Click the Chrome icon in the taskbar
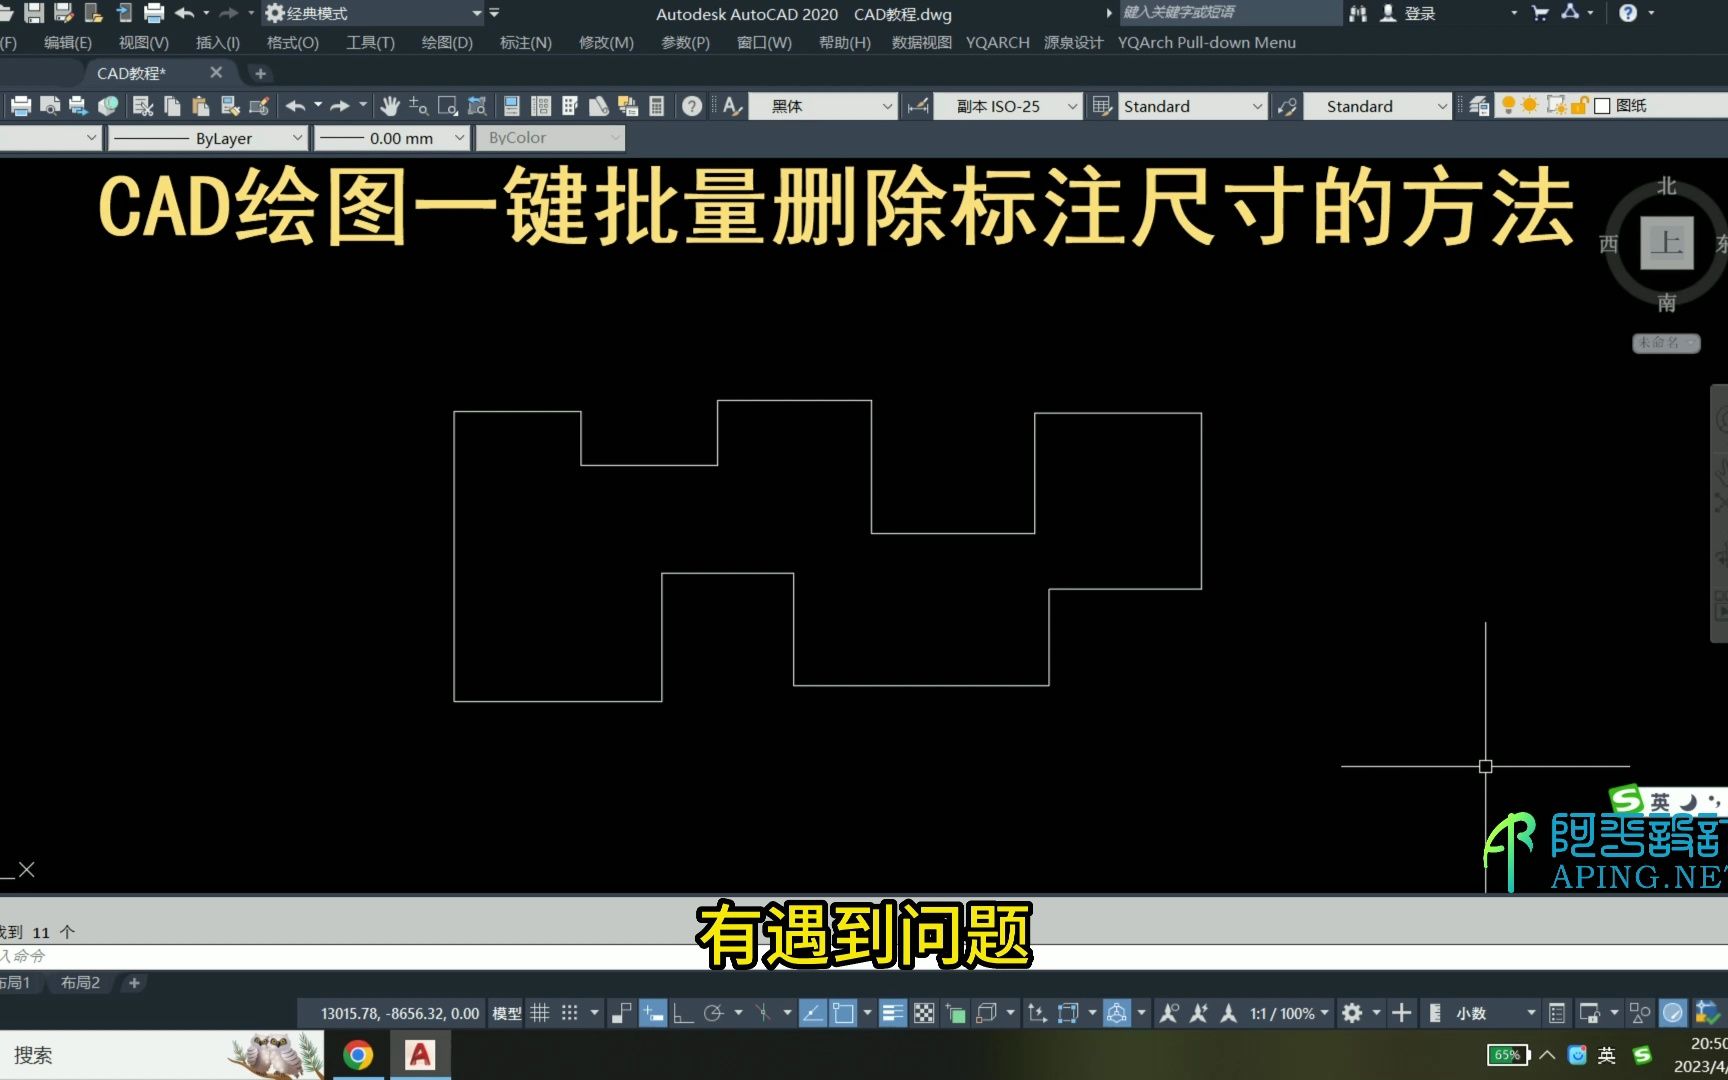 (x=358, y=1055)
